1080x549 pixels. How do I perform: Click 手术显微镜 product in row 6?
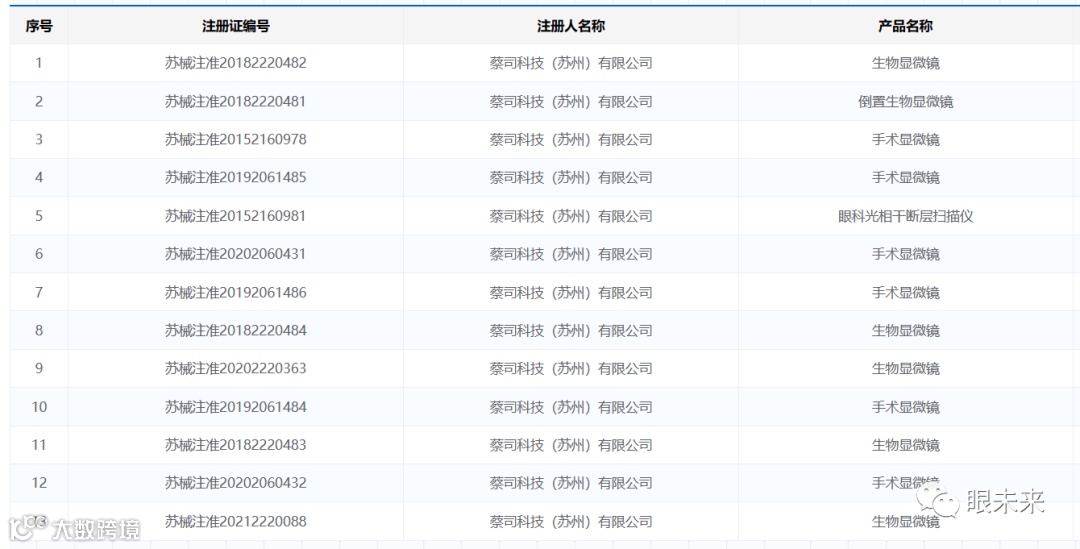[905, 253]
